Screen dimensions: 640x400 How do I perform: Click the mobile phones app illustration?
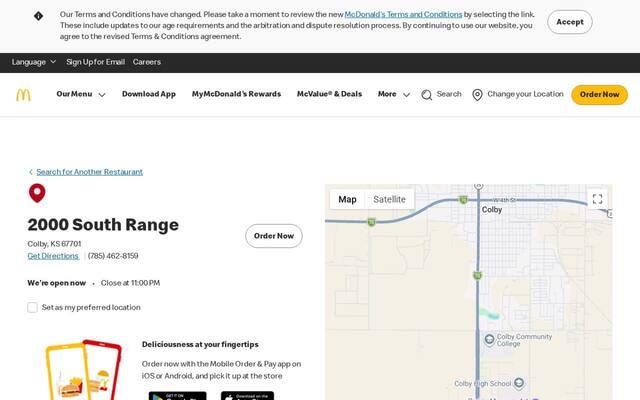pos(84,369)
